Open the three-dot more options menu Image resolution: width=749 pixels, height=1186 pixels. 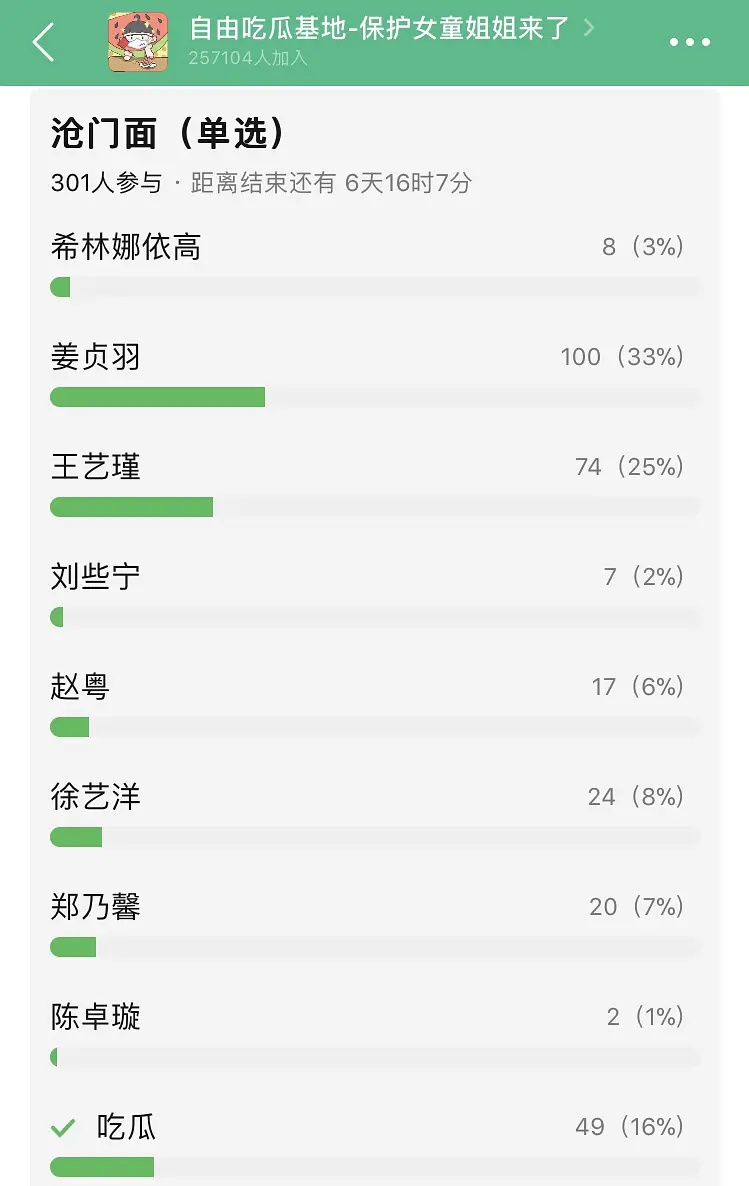click(x=689, y=42)
